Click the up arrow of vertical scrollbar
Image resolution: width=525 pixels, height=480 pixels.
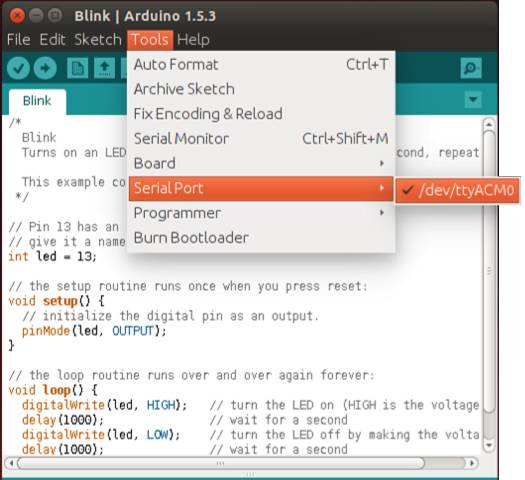489,125
